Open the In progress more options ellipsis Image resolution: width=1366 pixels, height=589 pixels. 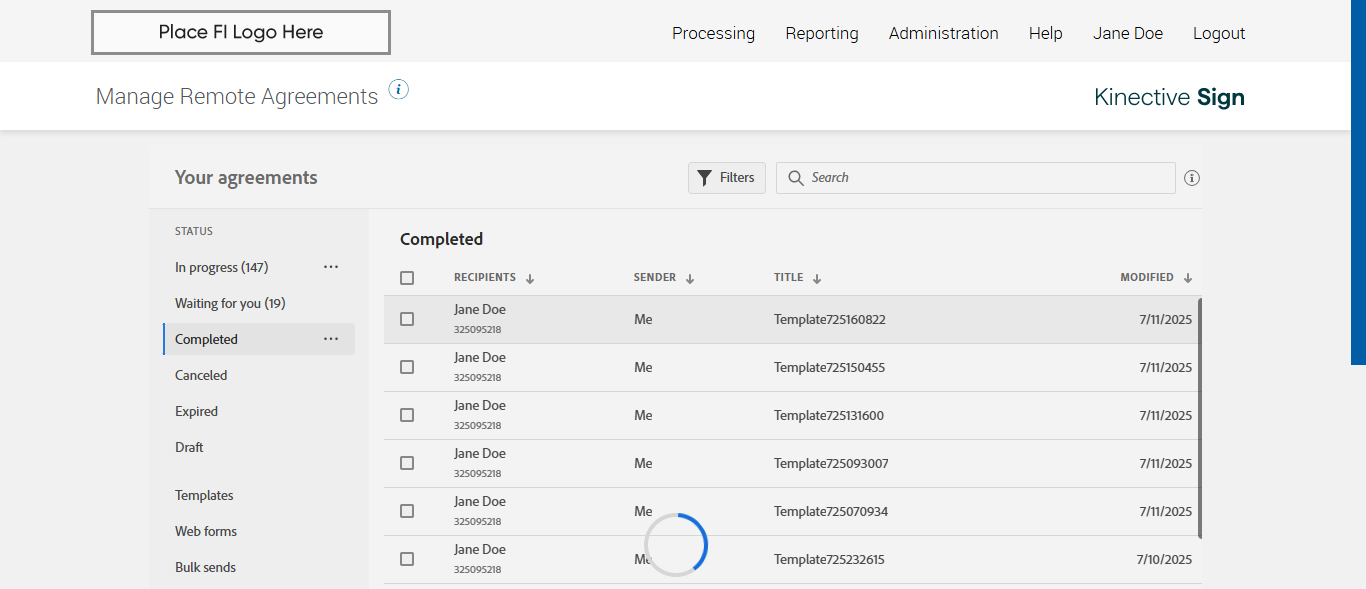(331, 267)
